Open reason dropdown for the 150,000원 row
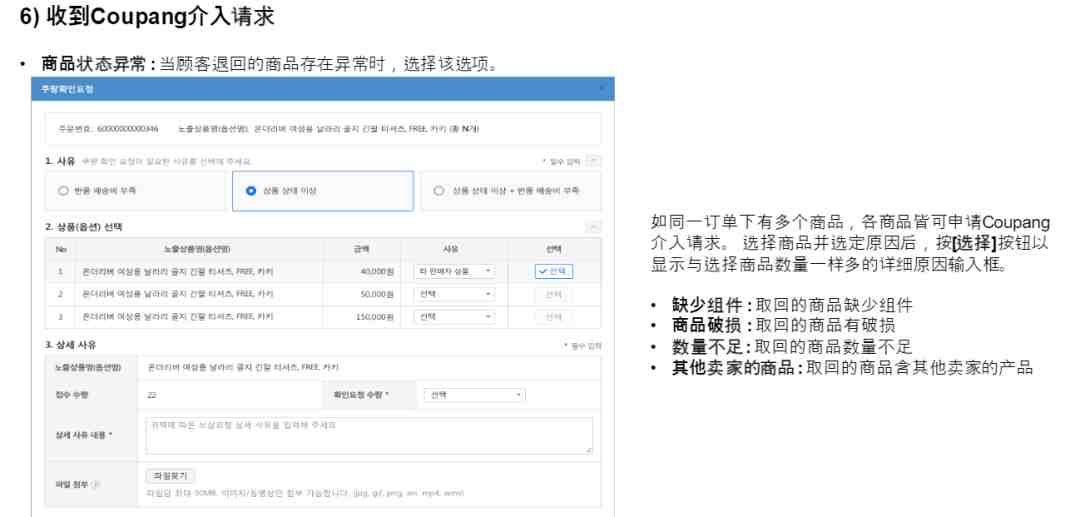1080x517 pixels. point(454,317)
